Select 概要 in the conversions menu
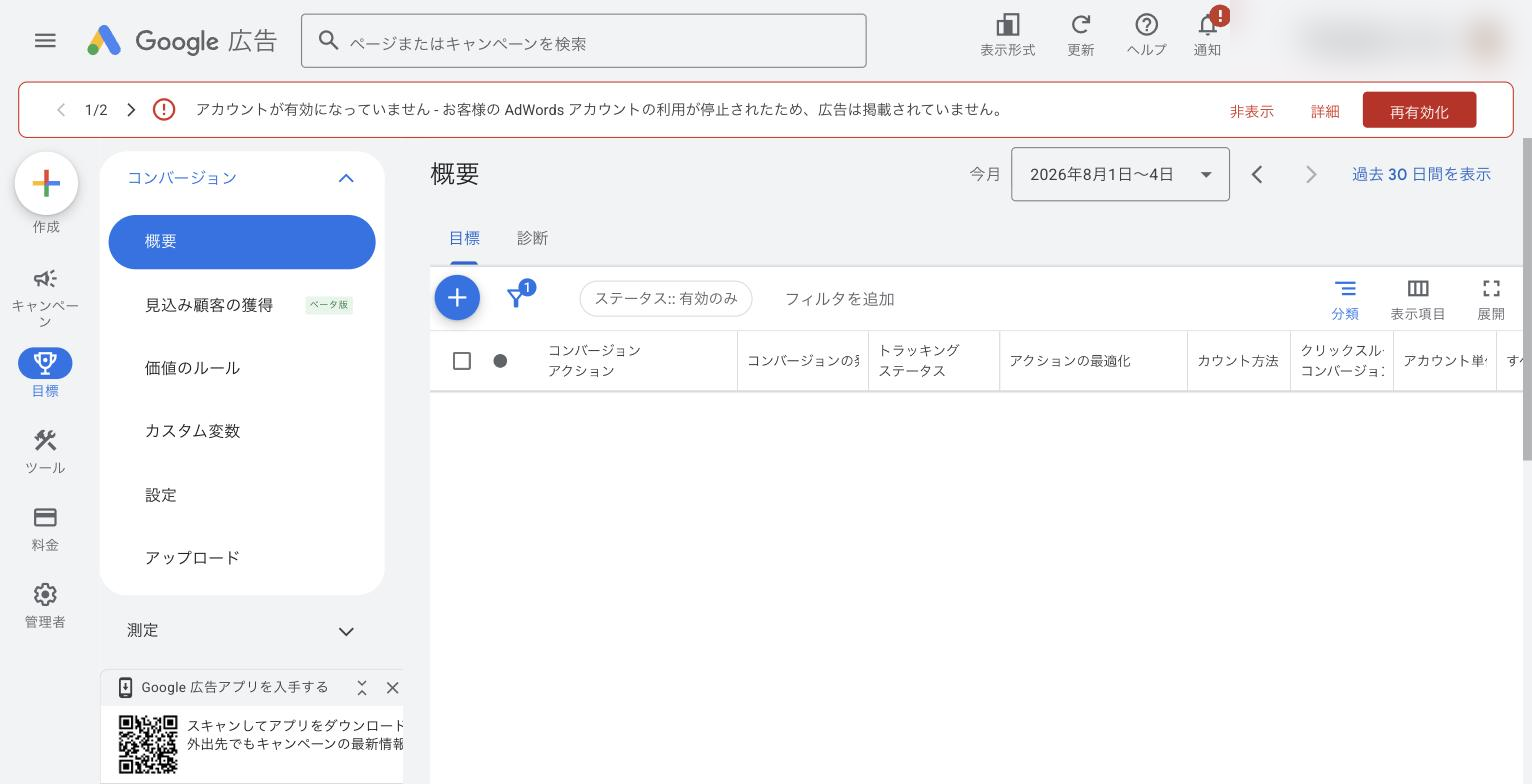Image resolution: width=1532 pixels, height=784 pixels. 242,242
